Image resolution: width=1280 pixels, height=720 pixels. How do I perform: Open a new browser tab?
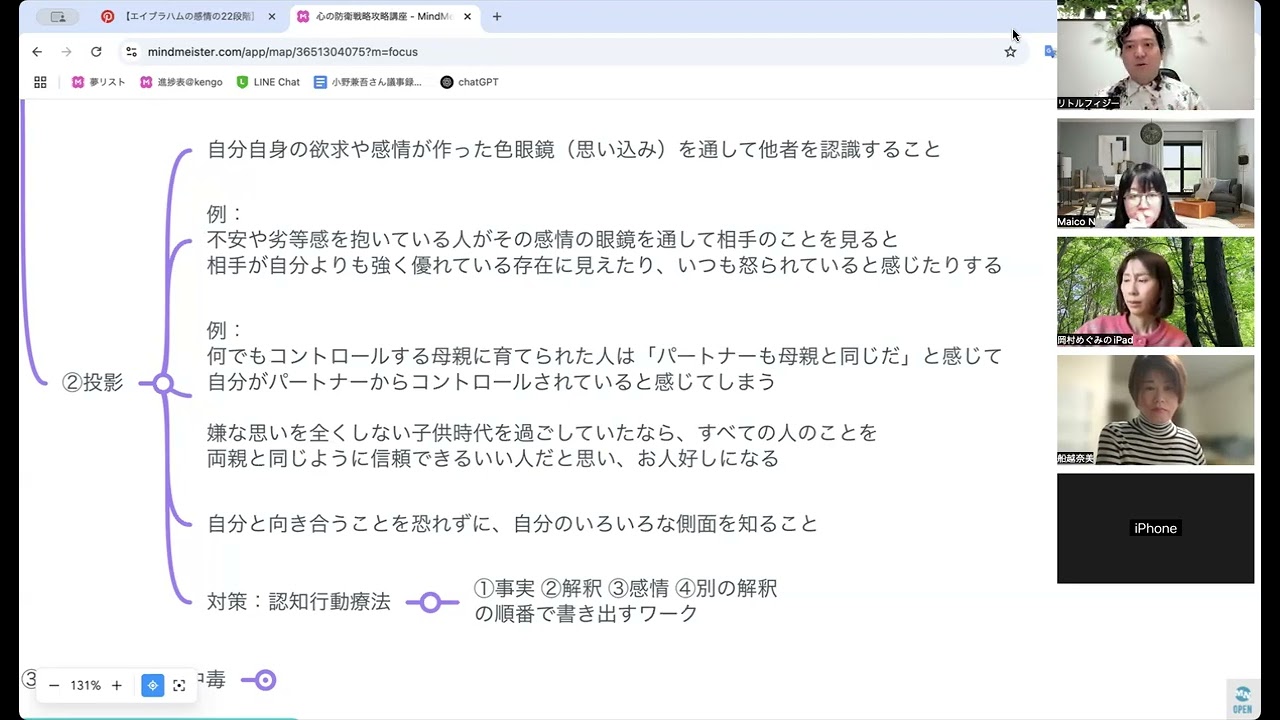coord(497,16)
